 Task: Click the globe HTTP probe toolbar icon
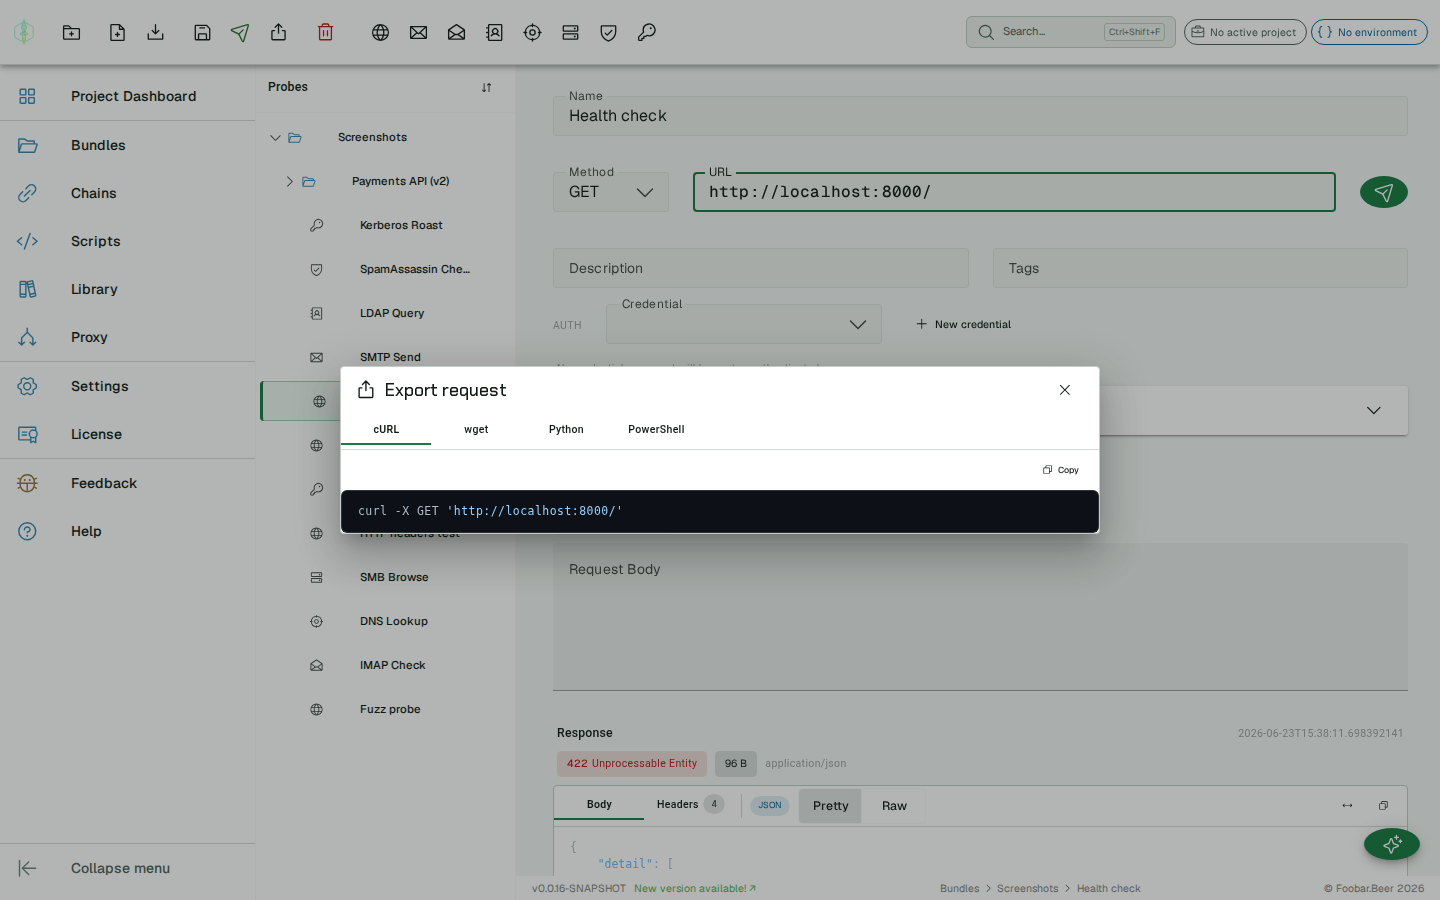[380, 32]
